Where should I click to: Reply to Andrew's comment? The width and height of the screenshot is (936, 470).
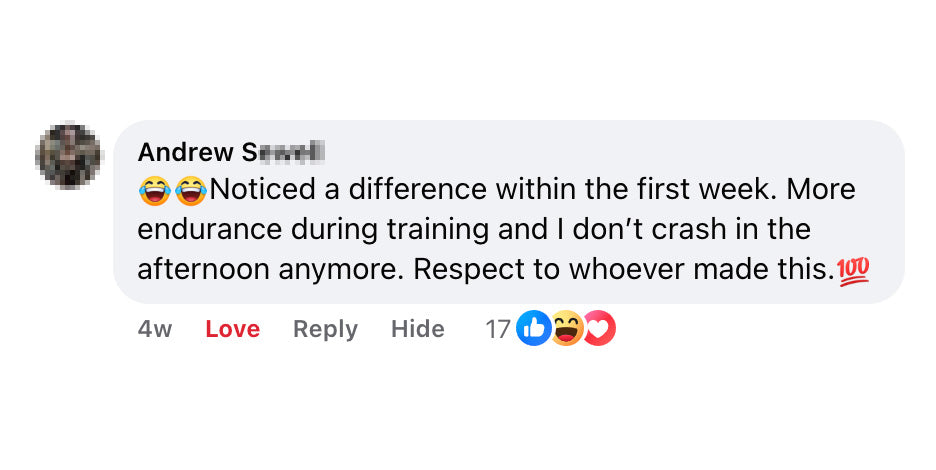point(325,329)
